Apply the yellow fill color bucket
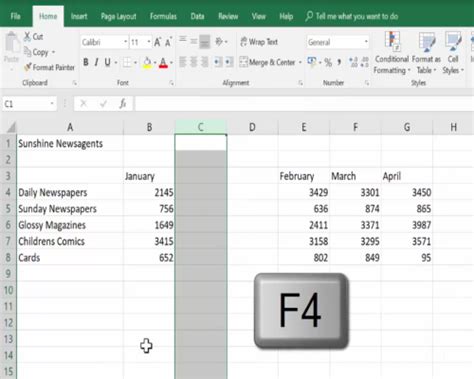 point(147,62)
